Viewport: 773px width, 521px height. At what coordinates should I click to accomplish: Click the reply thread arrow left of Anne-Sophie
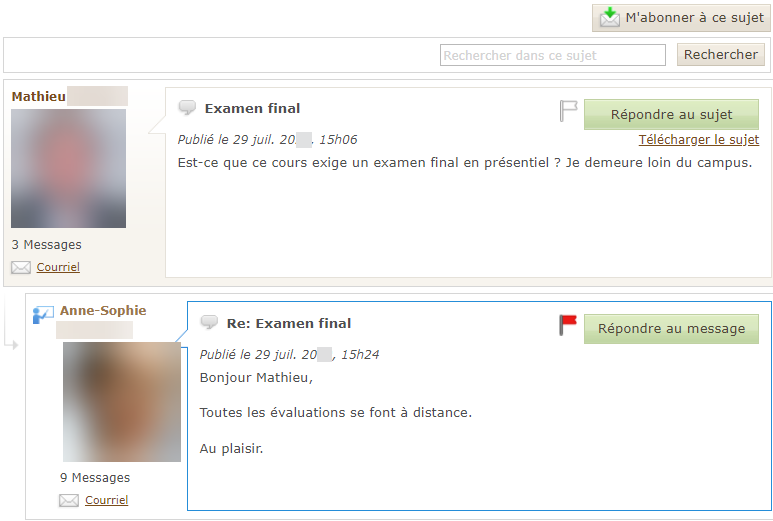click(11, 345)
